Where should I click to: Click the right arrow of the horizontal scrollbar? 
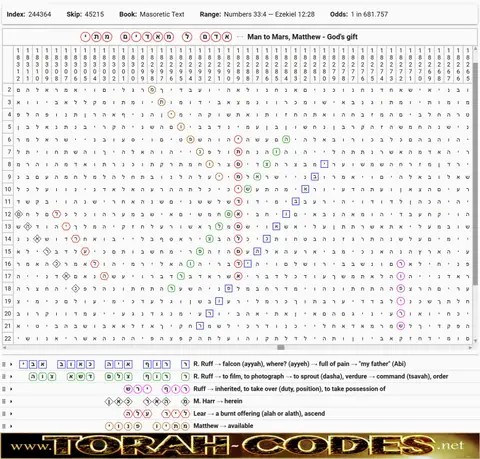(x=470, y=348)
